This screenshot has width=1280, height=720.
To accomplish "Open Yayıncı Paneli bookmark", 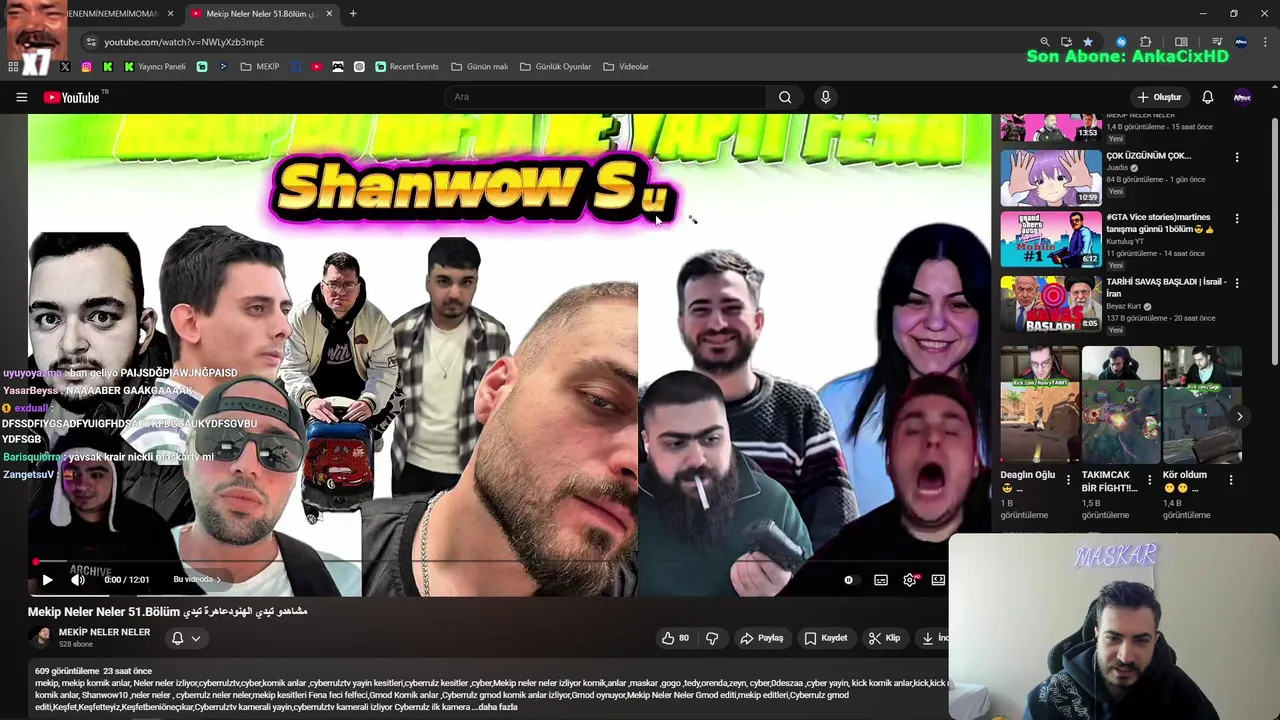I will tap(154, 67).
